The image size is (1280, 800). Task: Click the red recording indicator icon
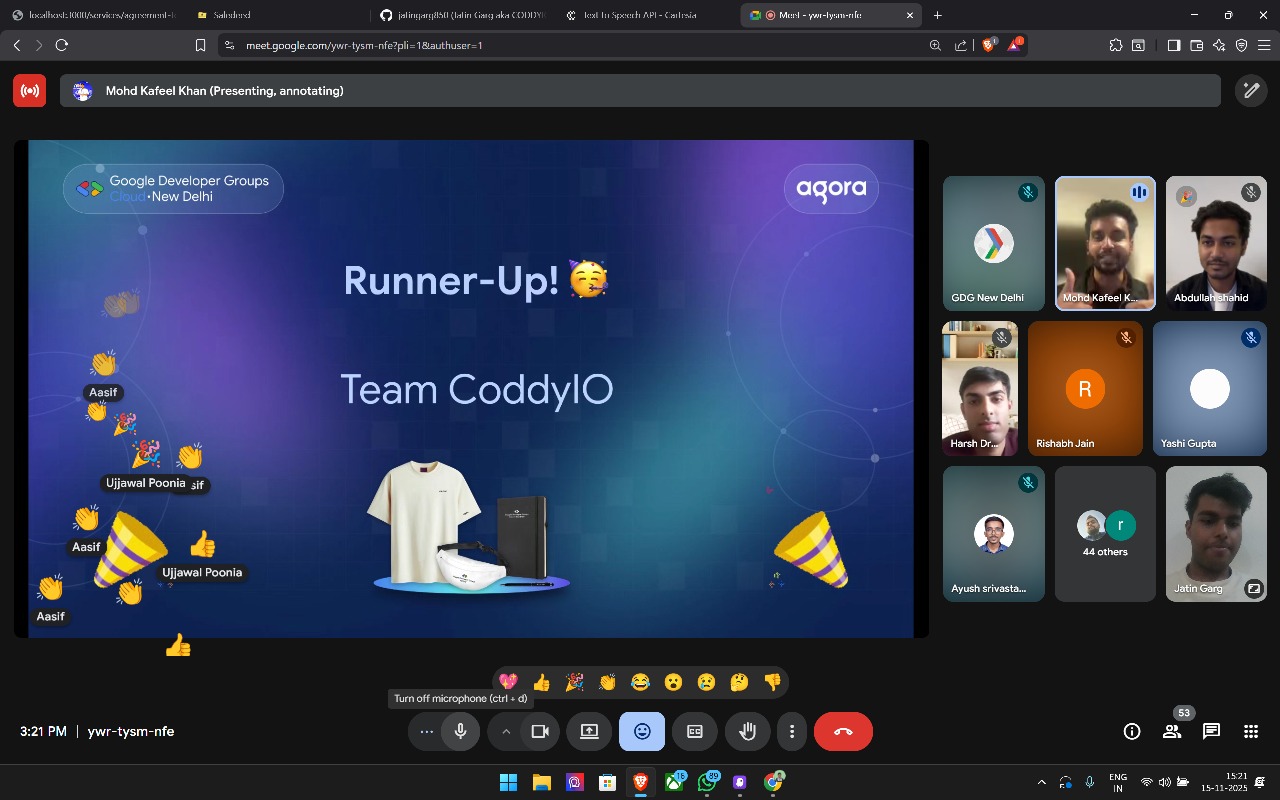[x=30, y=91]
